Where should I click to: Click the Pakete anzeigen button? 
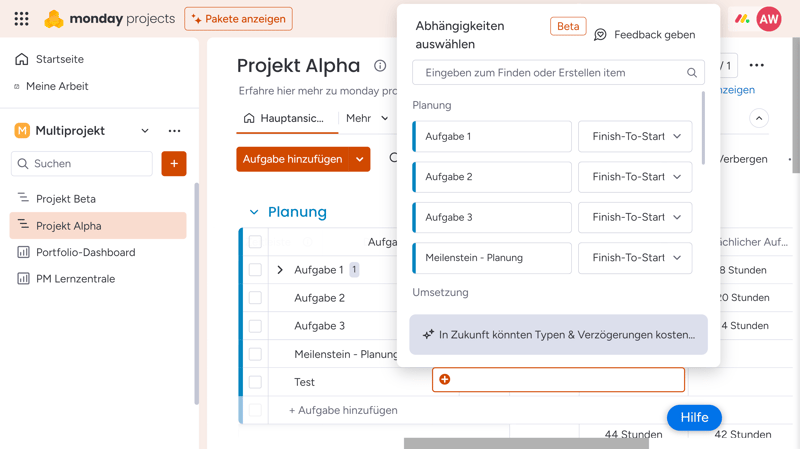(238, 19)
